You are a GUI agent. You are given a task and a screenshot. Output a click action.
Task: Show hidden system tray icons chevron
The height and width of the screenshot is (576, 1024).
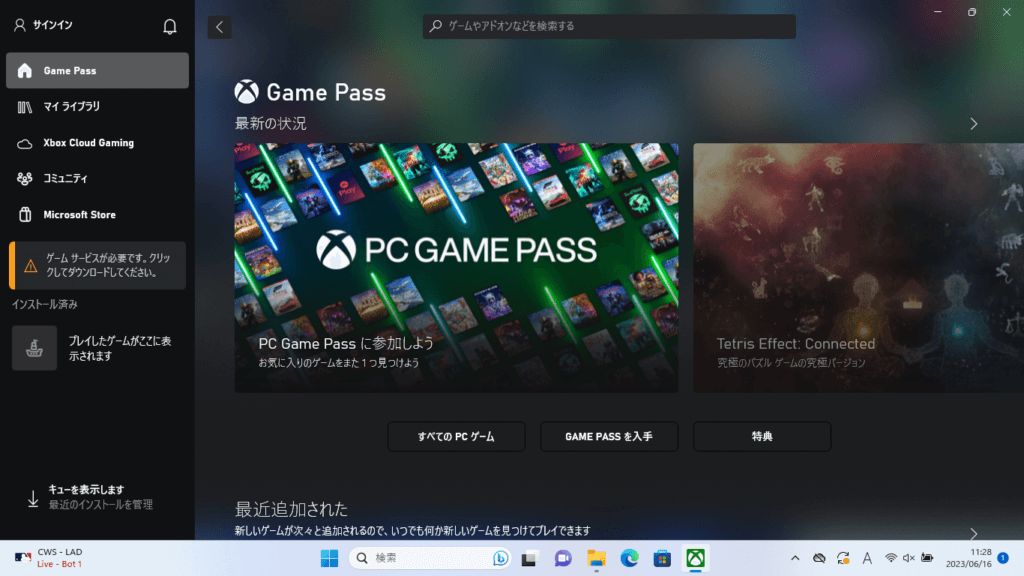[x=795, y=558]
